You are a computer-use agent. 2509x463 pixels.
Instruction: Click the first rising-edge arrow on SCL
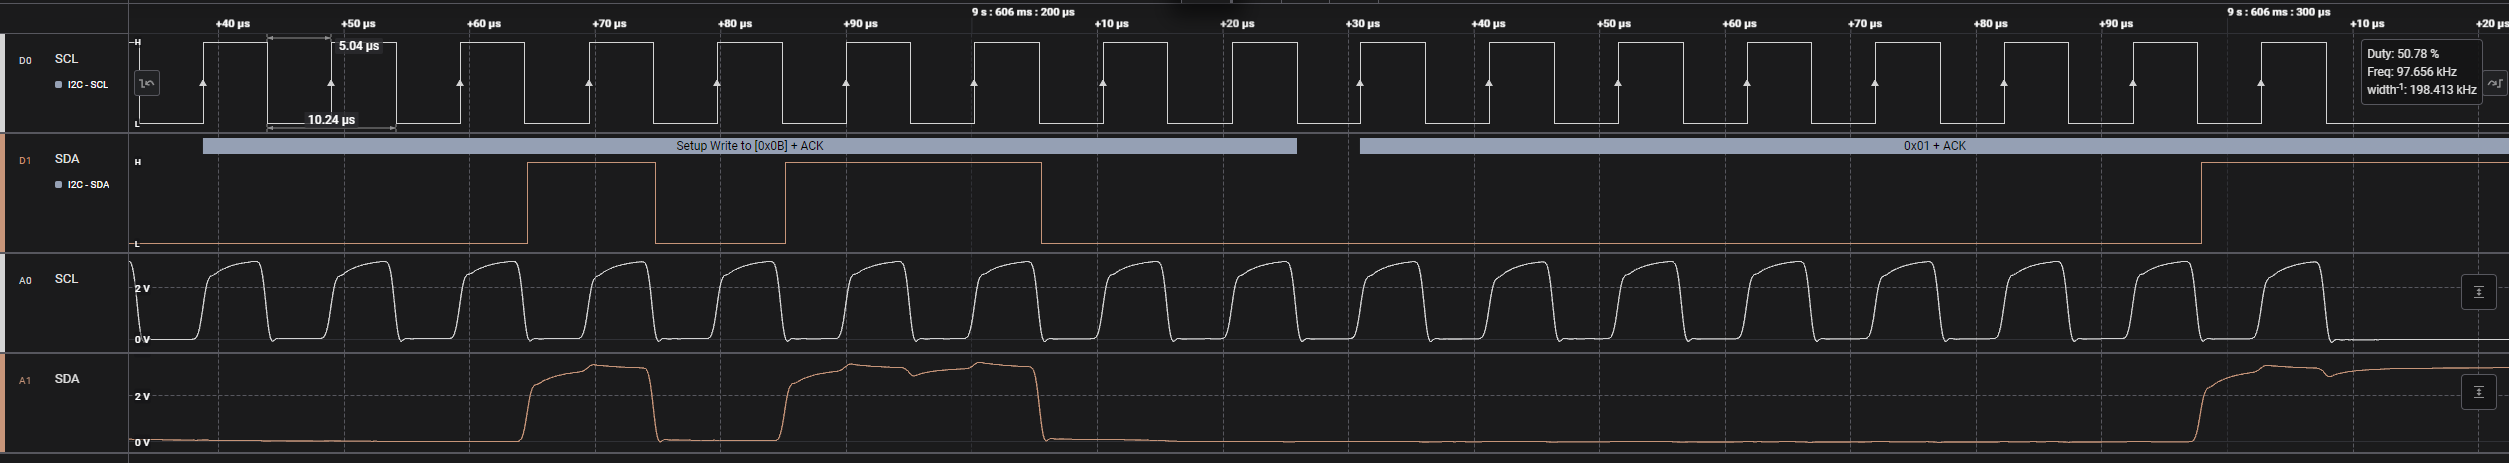pos(203,83)
